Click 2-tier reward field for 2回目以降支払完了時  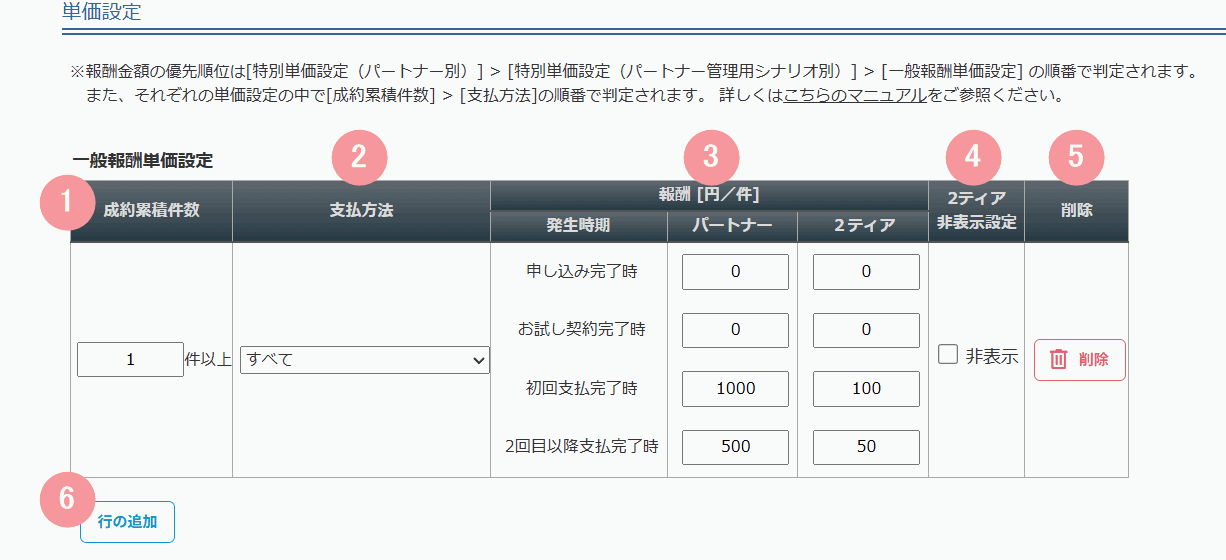(866, 447)
